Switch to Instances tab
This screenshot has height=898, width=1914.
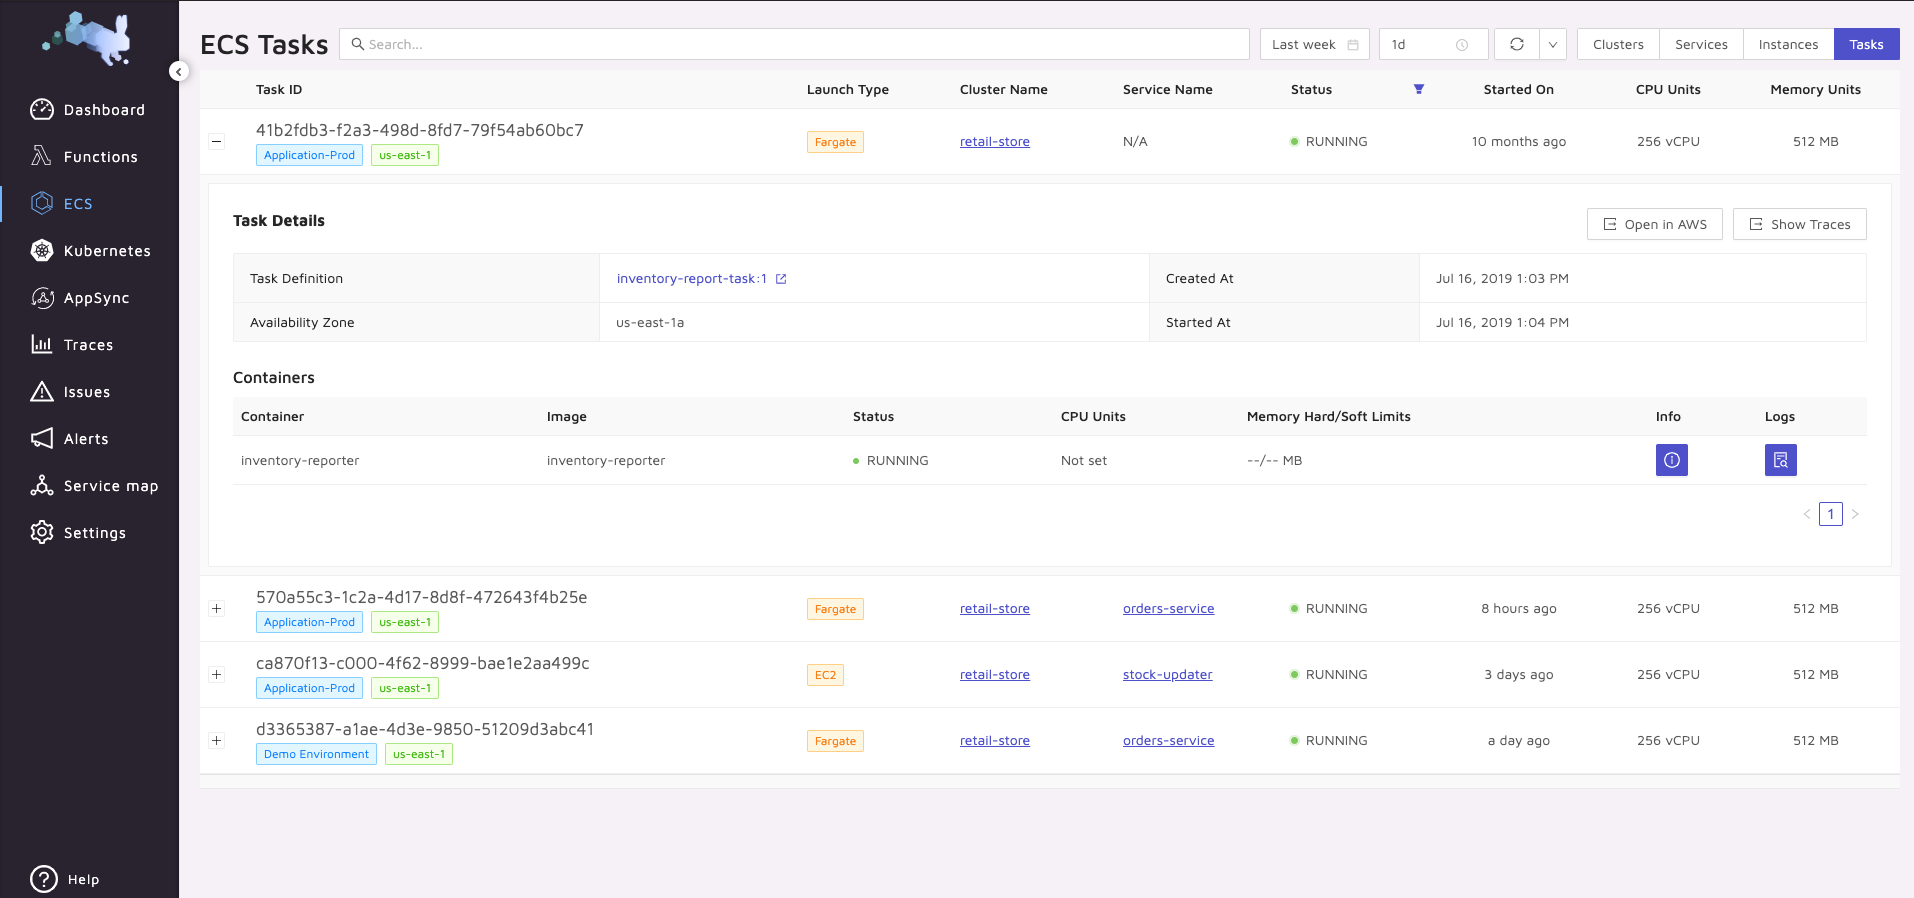click(1788, 44)
